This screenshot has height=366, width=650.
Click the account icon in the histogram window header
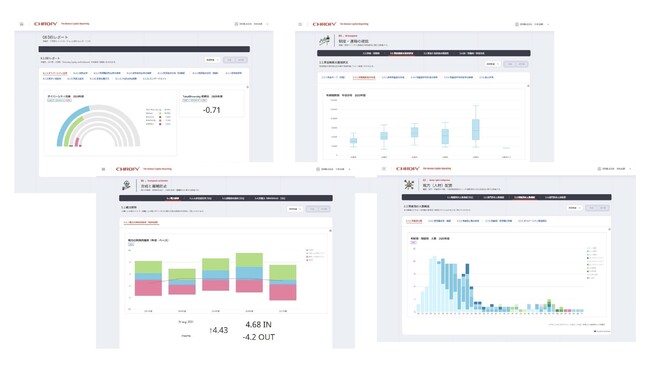point(599,169)
